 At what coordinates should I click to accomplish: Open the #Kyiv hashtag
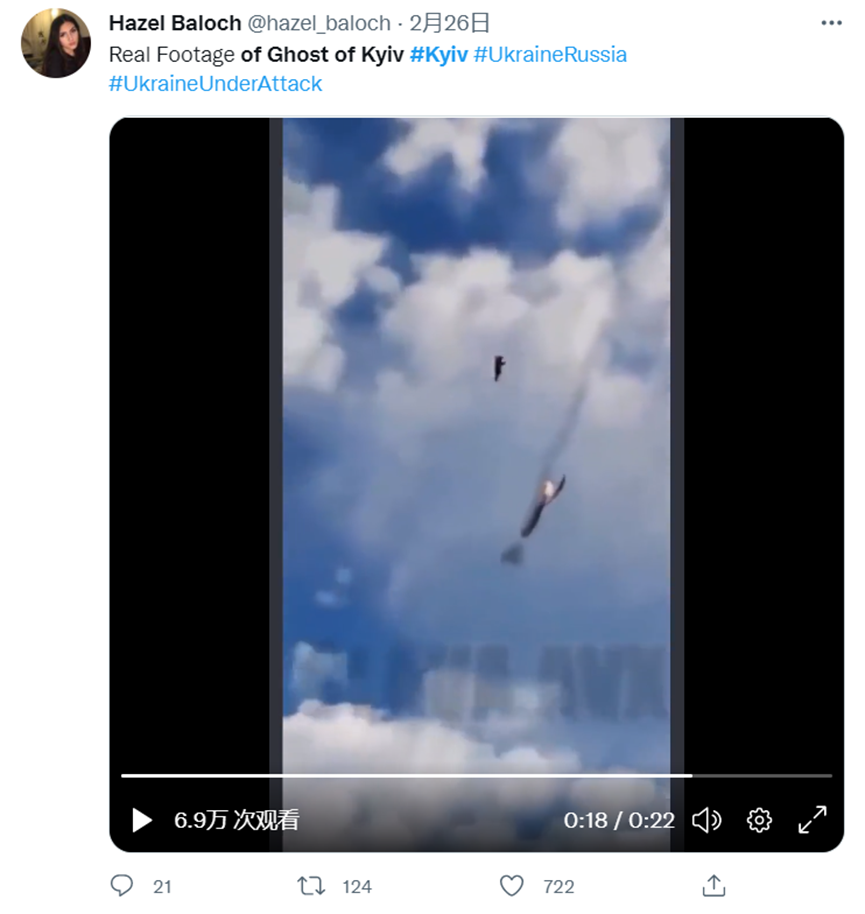pos(439,55)
